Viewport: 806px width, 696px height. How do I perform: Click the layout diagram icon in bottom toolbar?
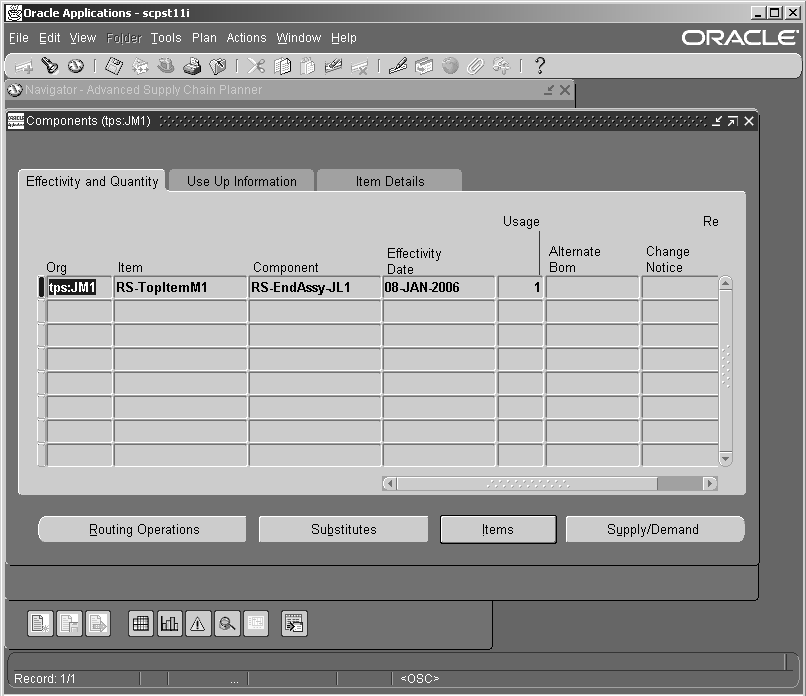(255, 624)
